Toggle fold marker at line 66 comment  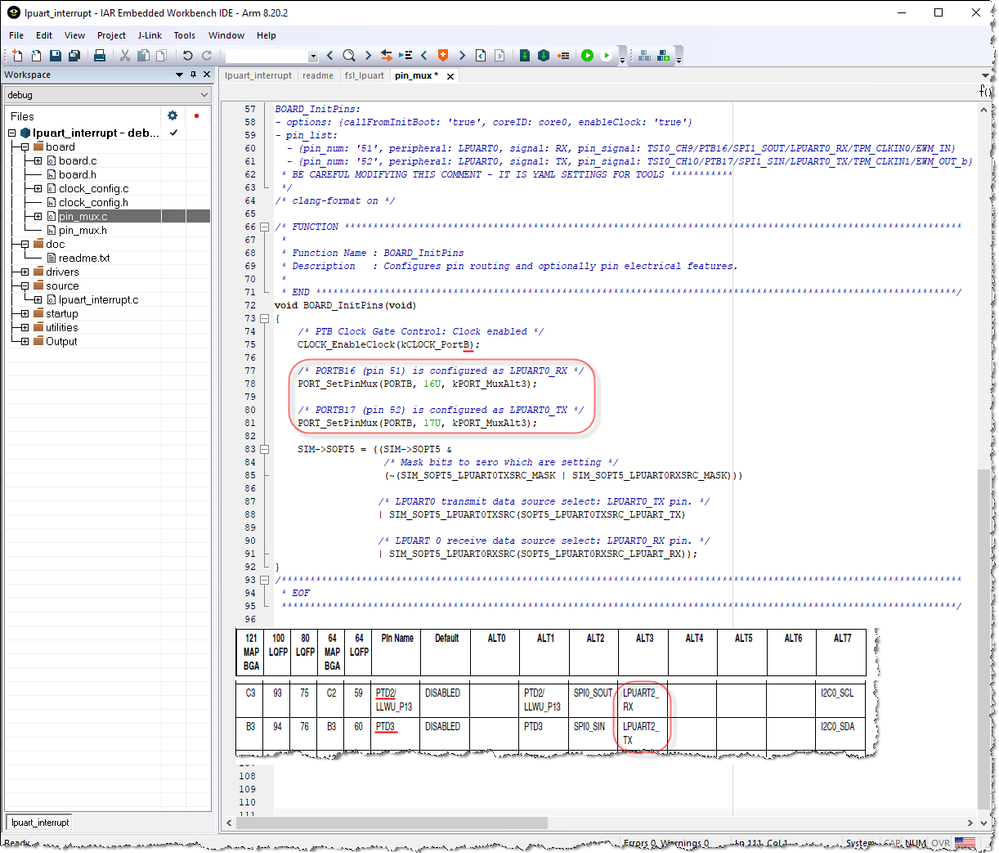pos(265,227)
